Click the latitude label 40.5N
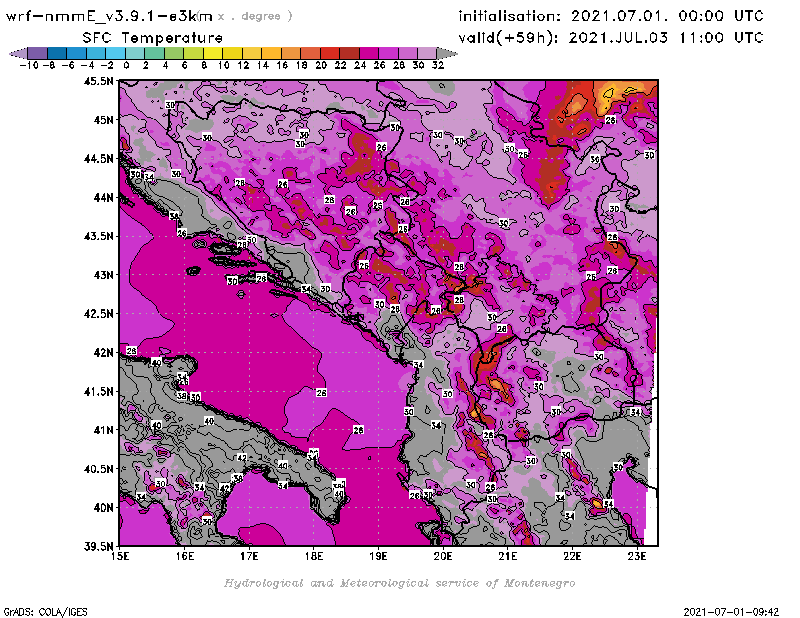Image resolution: width=800 pixels, height=618 pixels. pyautogui.click(x=98, y=469)
